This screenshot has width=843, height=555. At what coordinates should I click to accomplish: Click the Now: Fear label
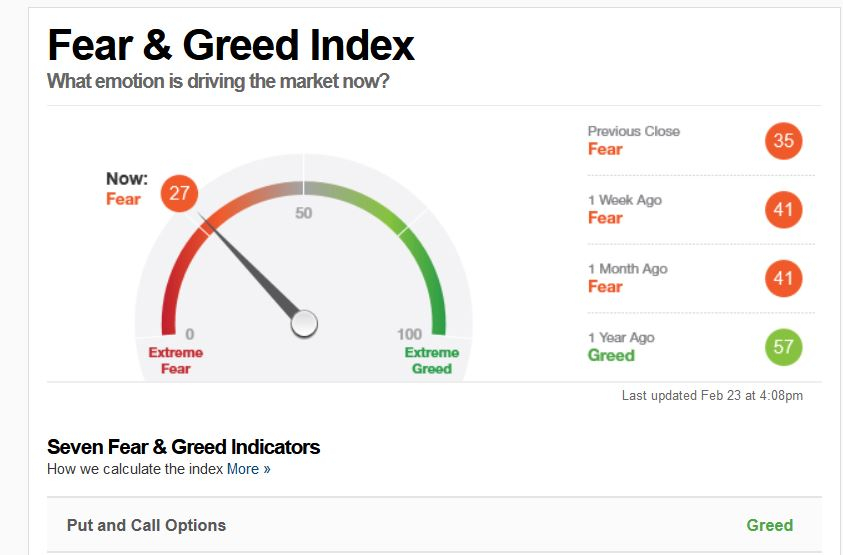pyautogui.click(x=127, y=189)
